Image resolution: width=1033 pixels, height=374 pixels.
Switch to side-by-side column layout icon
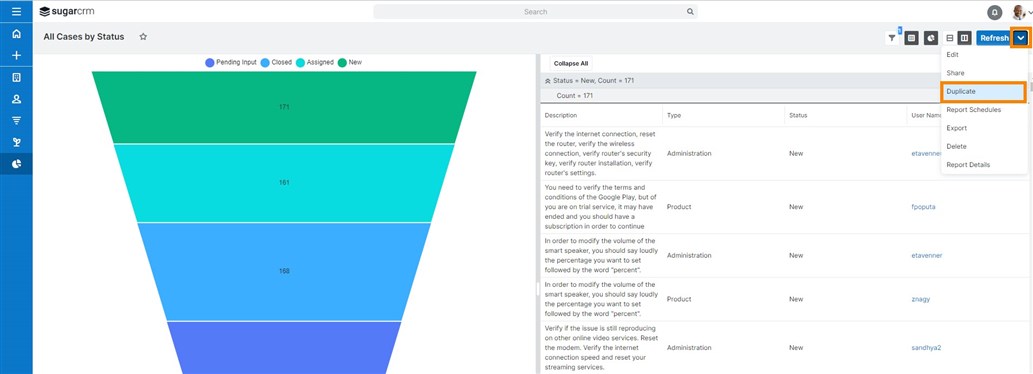click(964, 38)
